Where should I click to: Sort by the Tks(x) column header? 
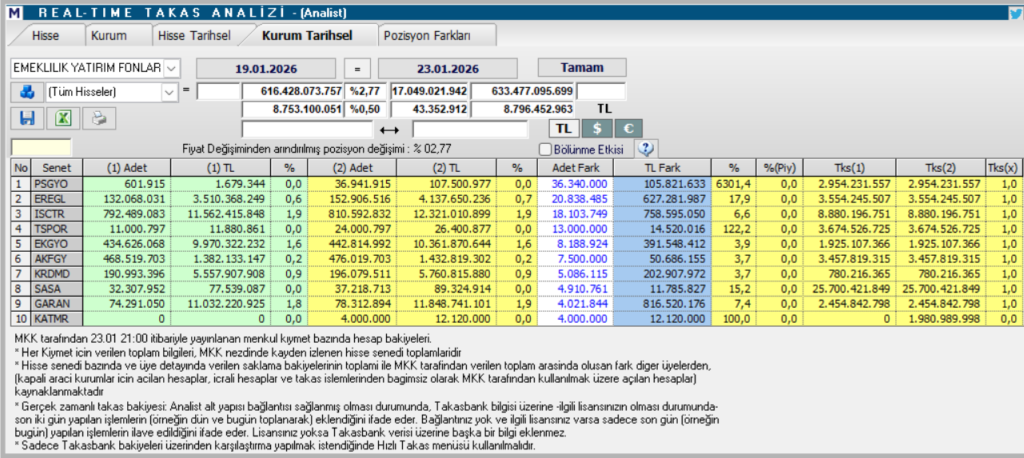(1004, 168)
